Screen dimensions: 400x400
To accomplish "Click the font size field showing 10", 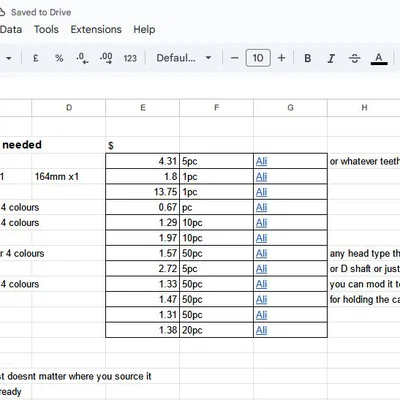I will 258,58.
